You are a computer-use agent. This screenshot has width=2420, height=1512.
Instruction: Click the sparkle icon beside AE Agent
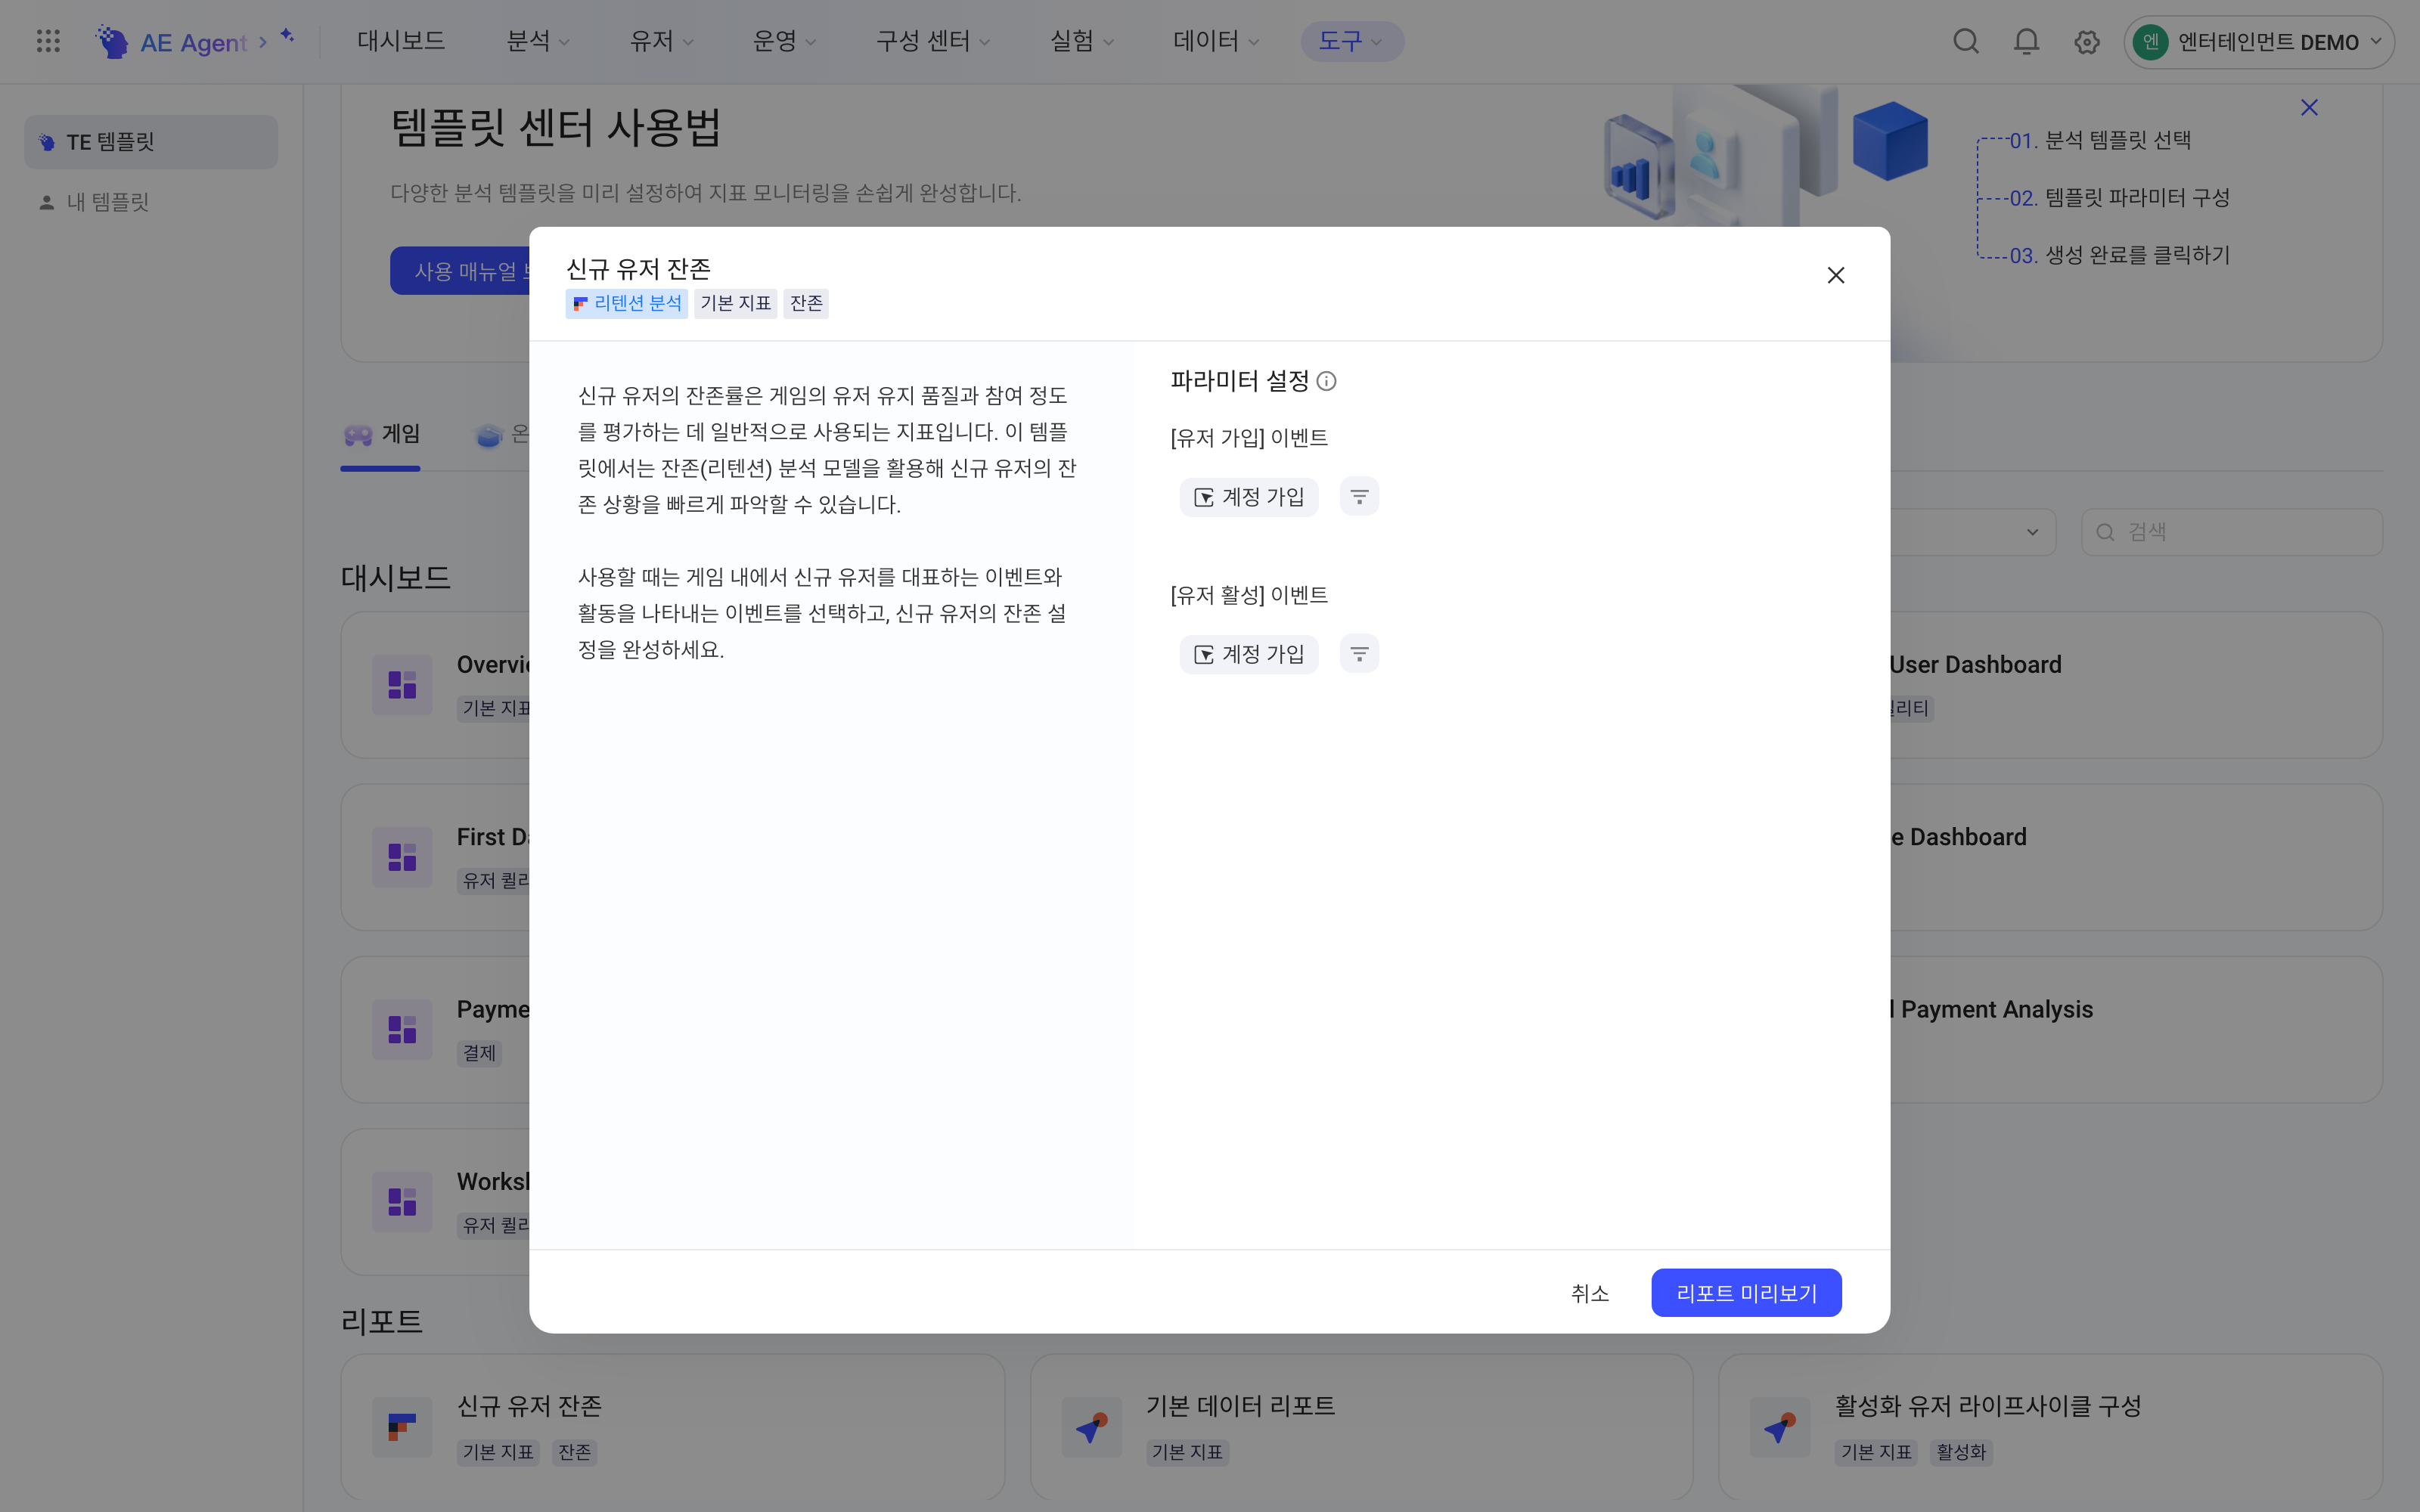click(288, 36)
